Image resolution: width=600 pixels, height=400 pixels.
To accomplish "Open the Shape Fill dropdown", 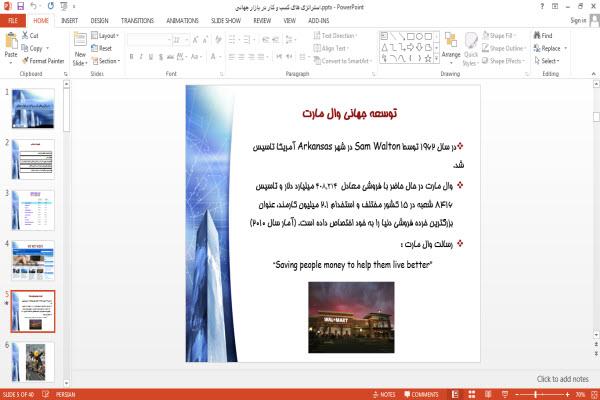I will tap(498, 36).
